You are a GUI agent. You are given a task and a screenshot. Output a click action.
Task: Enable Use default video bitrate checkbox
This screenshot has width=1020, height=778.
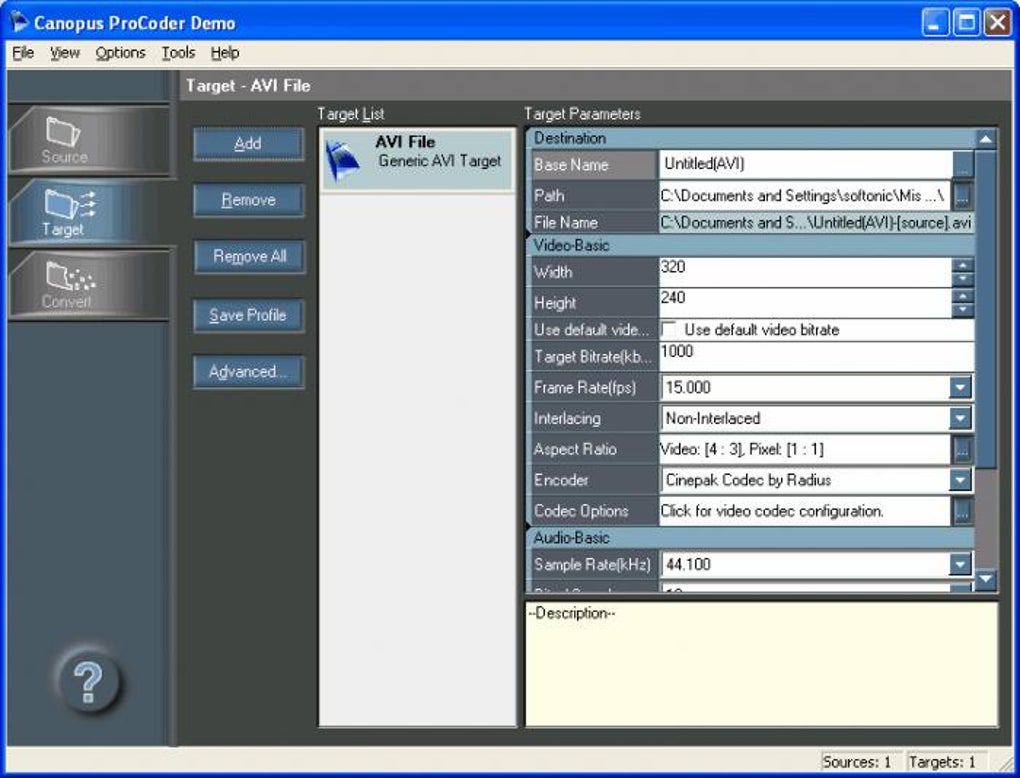(x=668, y=329)
